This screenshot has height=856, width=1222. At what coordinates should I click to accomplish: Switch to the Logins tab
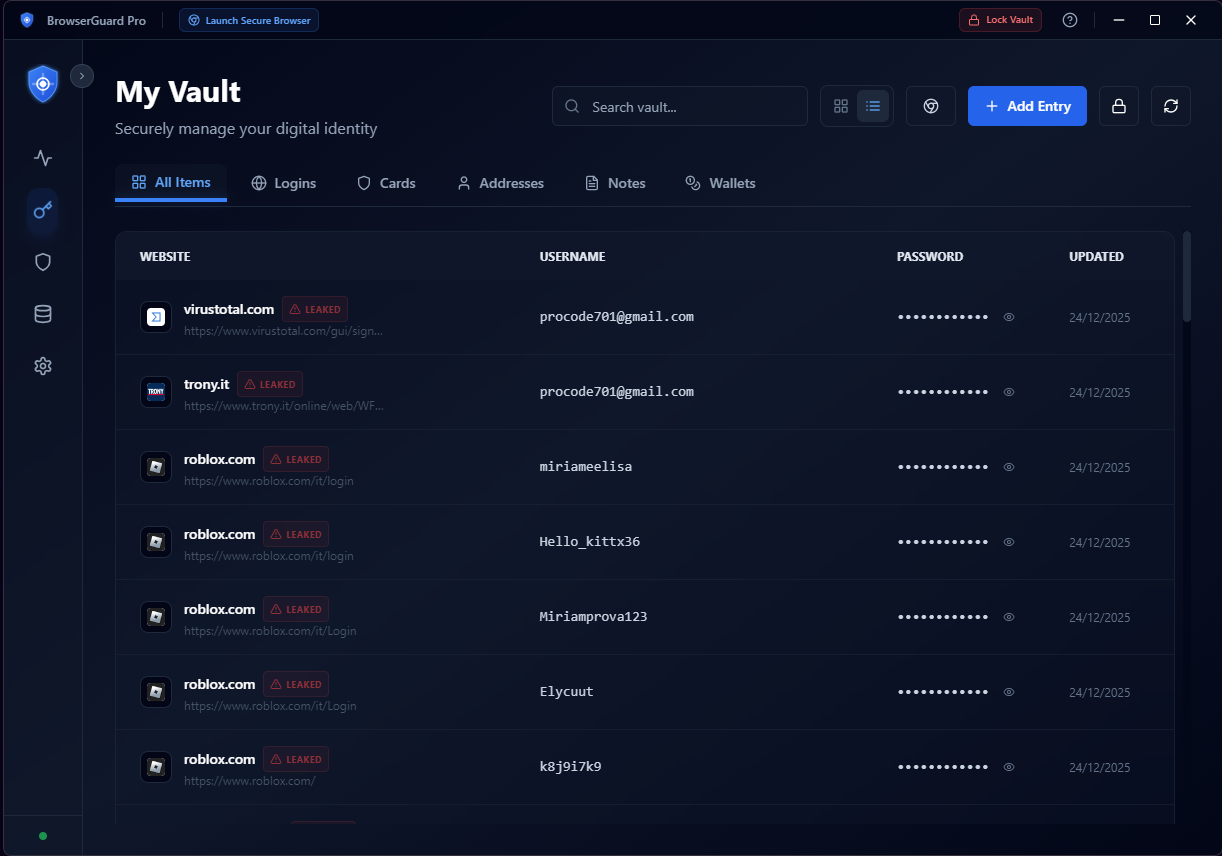(x=283, y=183)
